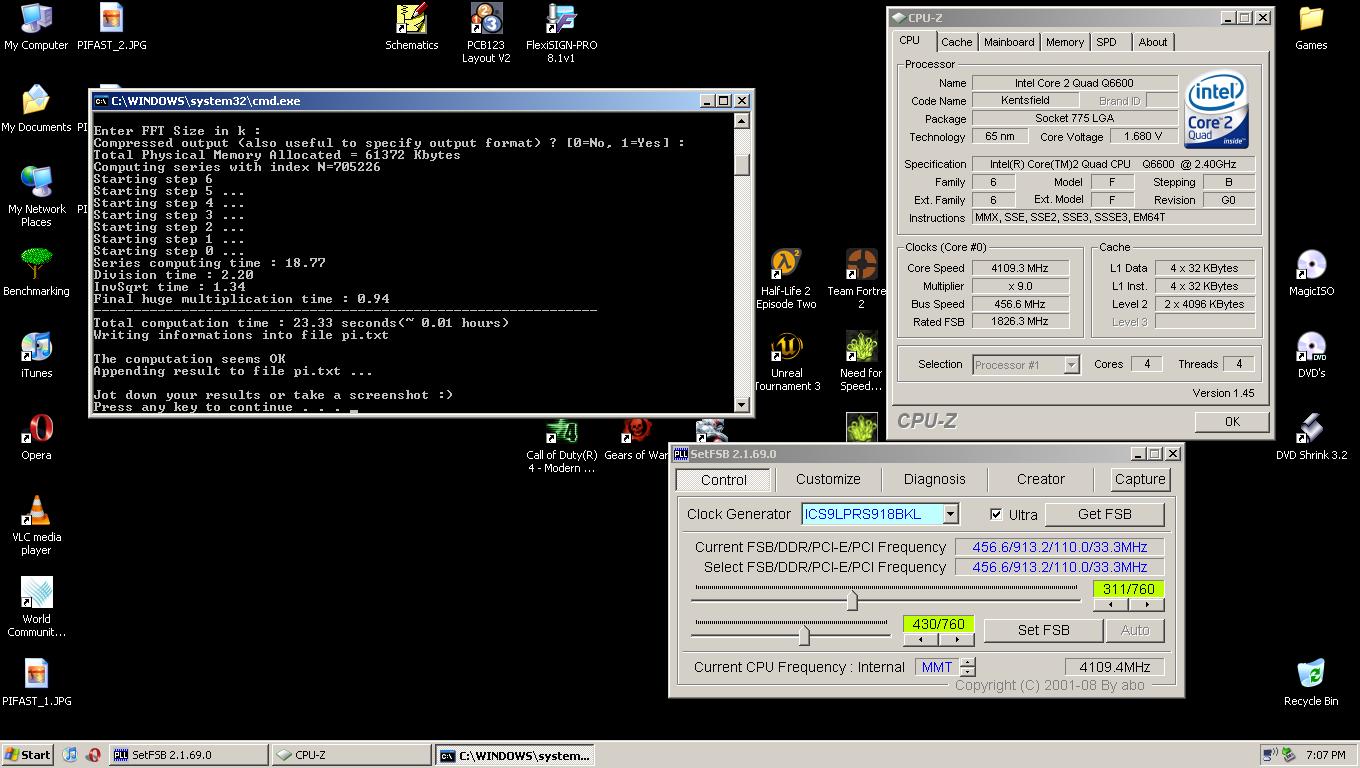Expand Clock Generator dropdown
Screen dimensions: 1360x768
click(x=950, y=514)
